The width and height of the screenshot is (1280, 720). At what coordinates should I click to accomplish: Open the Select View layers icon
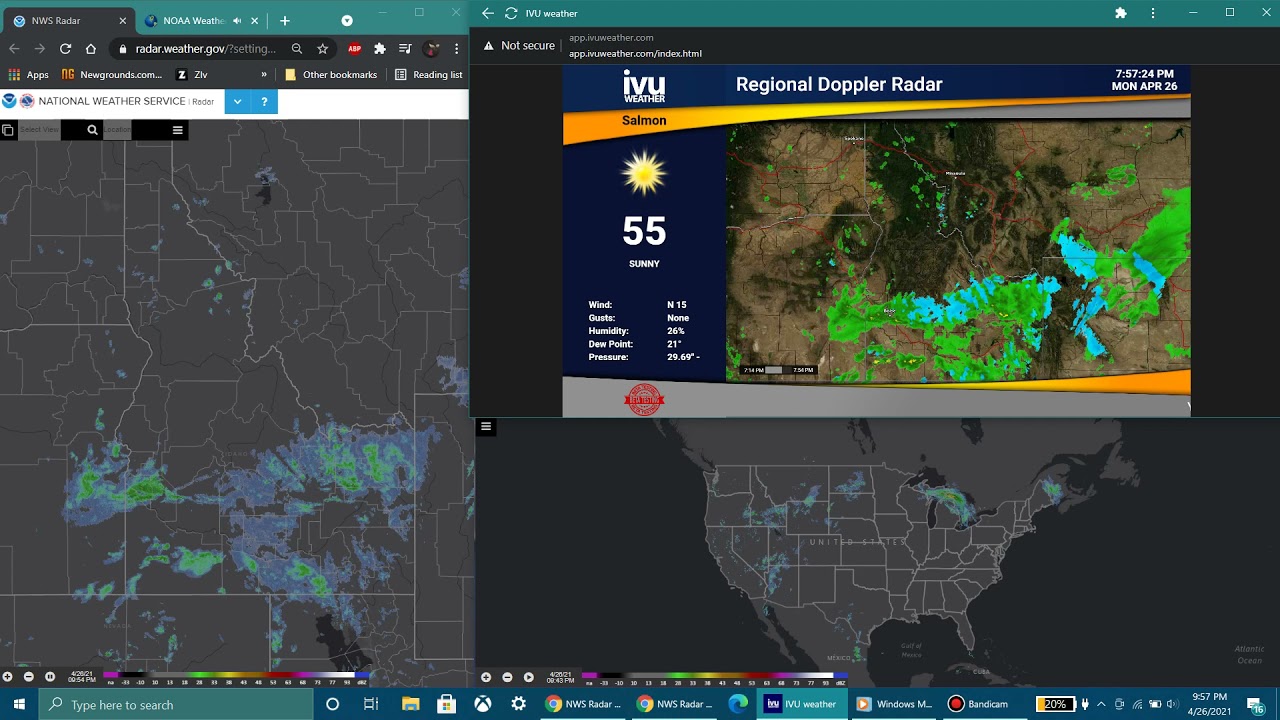[x=7, y=130]
